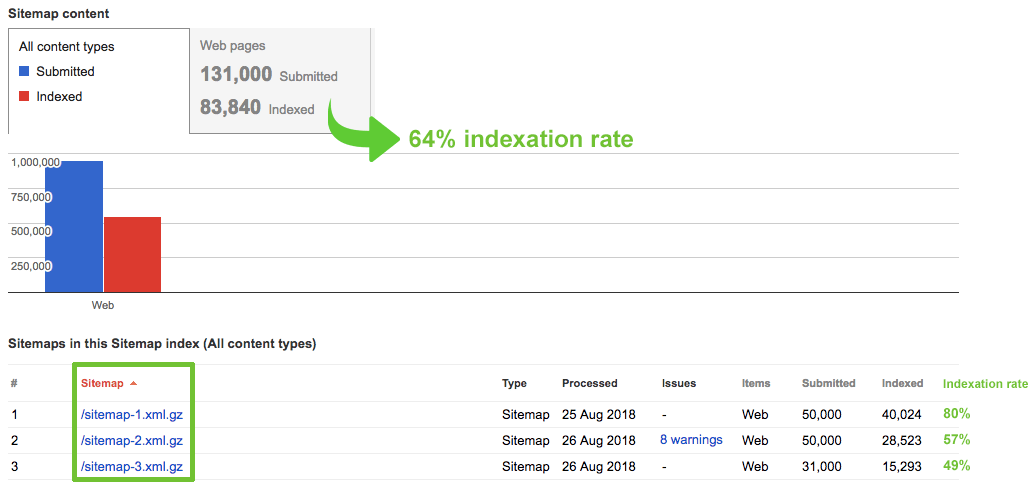Open the /sitemap-3.xml.gz link
The height and width of the screenshot is (482, 1034).
click(131, 466)
